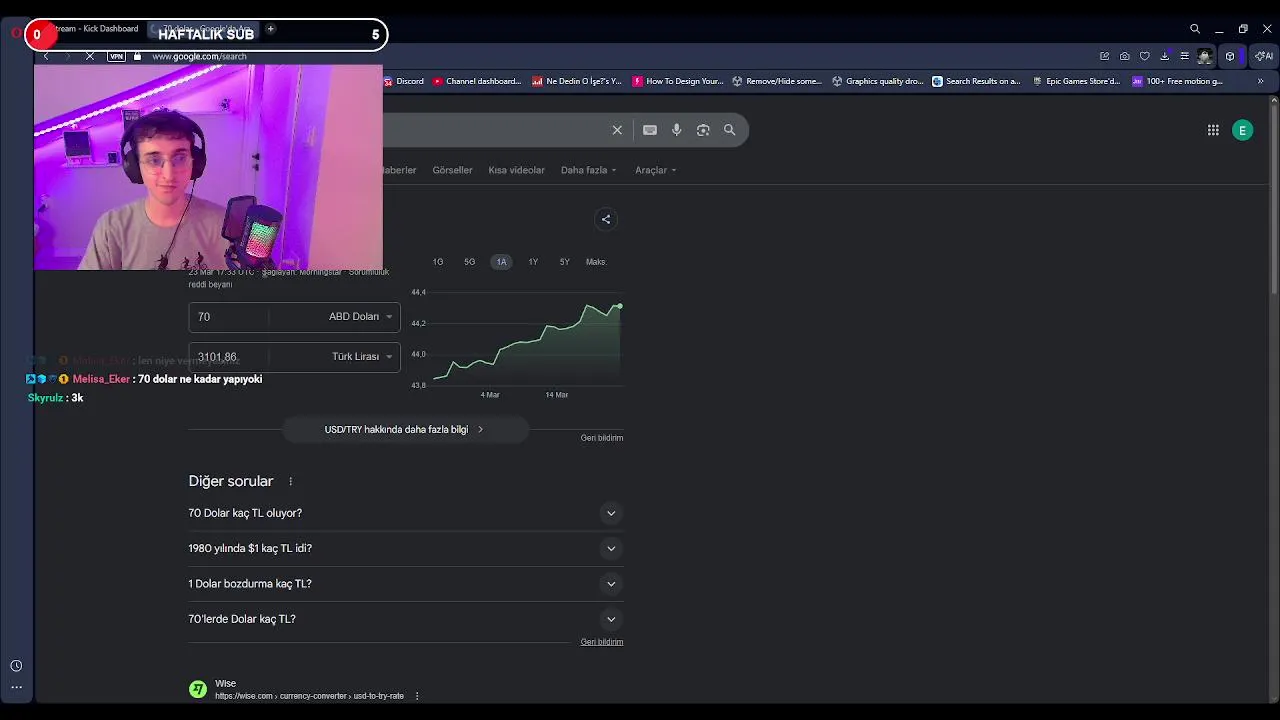Expand '1 Dolar bozdurma kaç TL?' question
Image resolution: width=1280 pixels, height=720 pixels.
405,584
